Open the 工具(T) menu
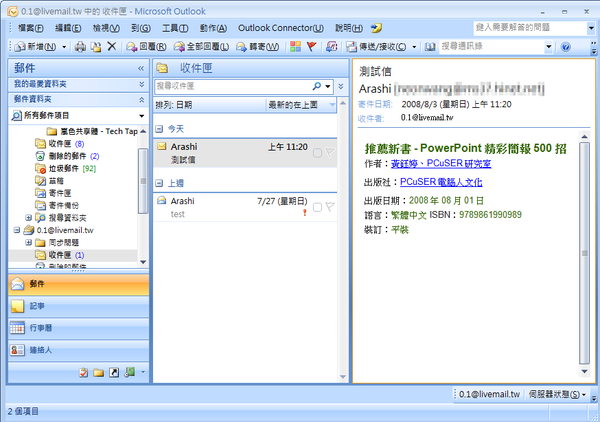 pyautogui.click(x=175, y=28)
